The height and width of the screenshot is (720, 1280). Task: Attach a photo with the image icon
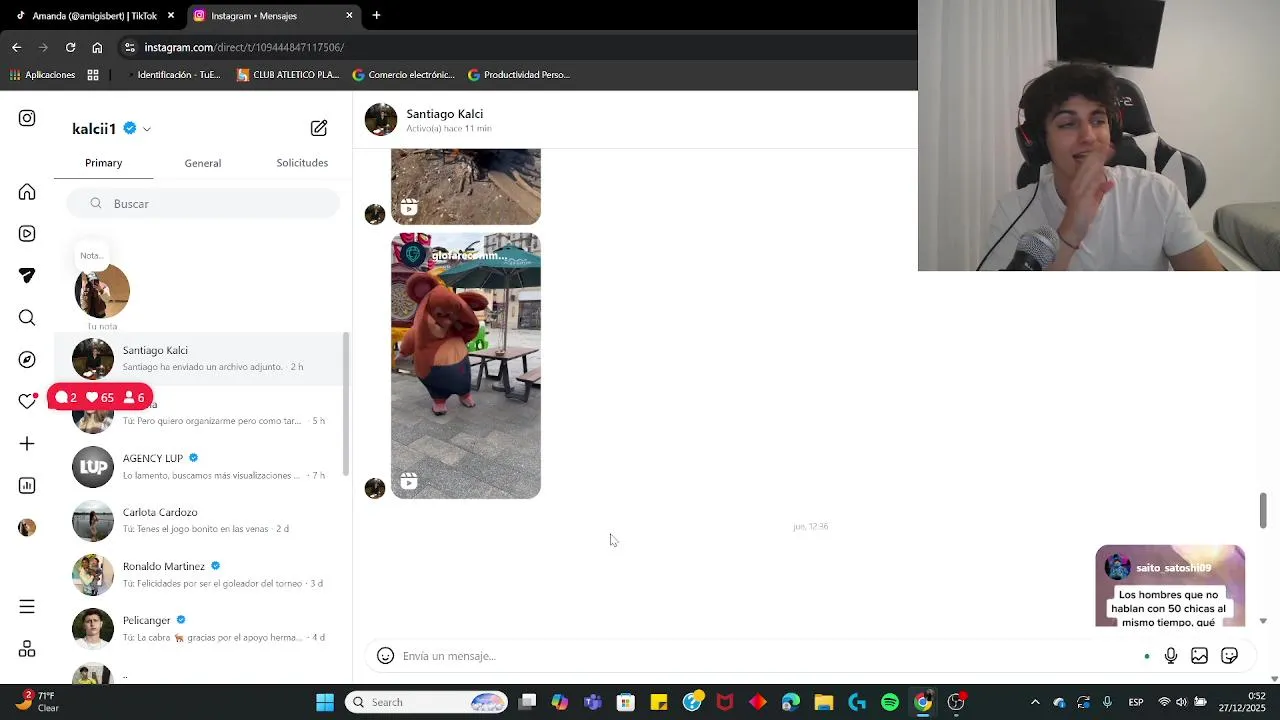tap(1200, 656)
